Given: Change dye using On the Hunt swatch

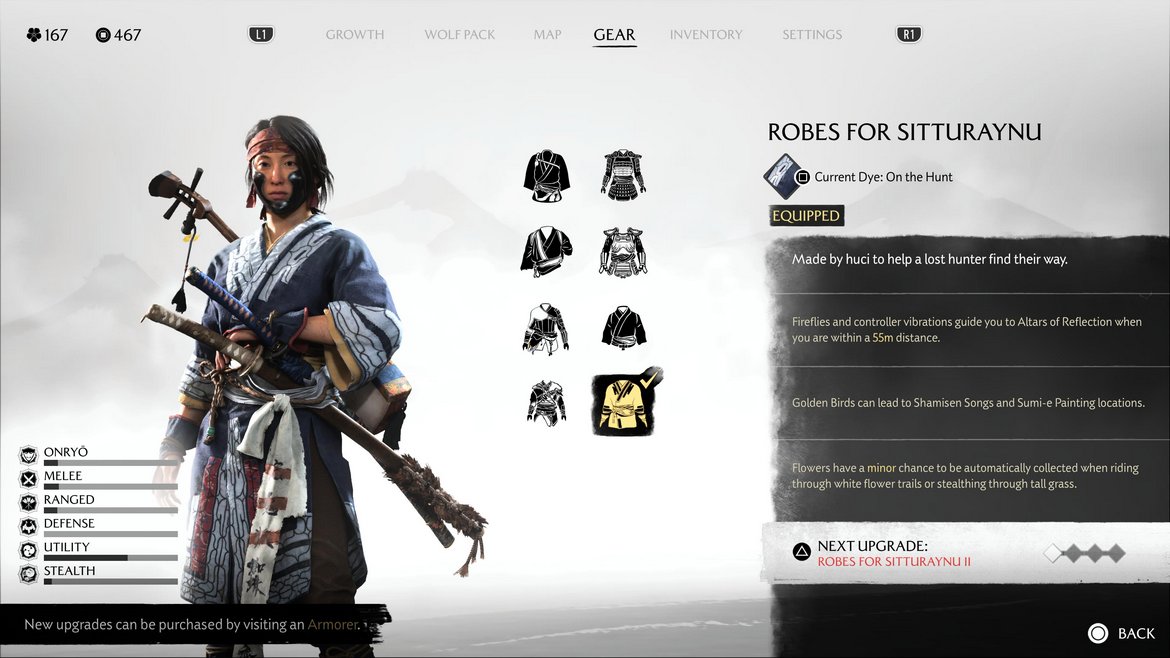Looking at the screenshot, I should tap(783, 177).
